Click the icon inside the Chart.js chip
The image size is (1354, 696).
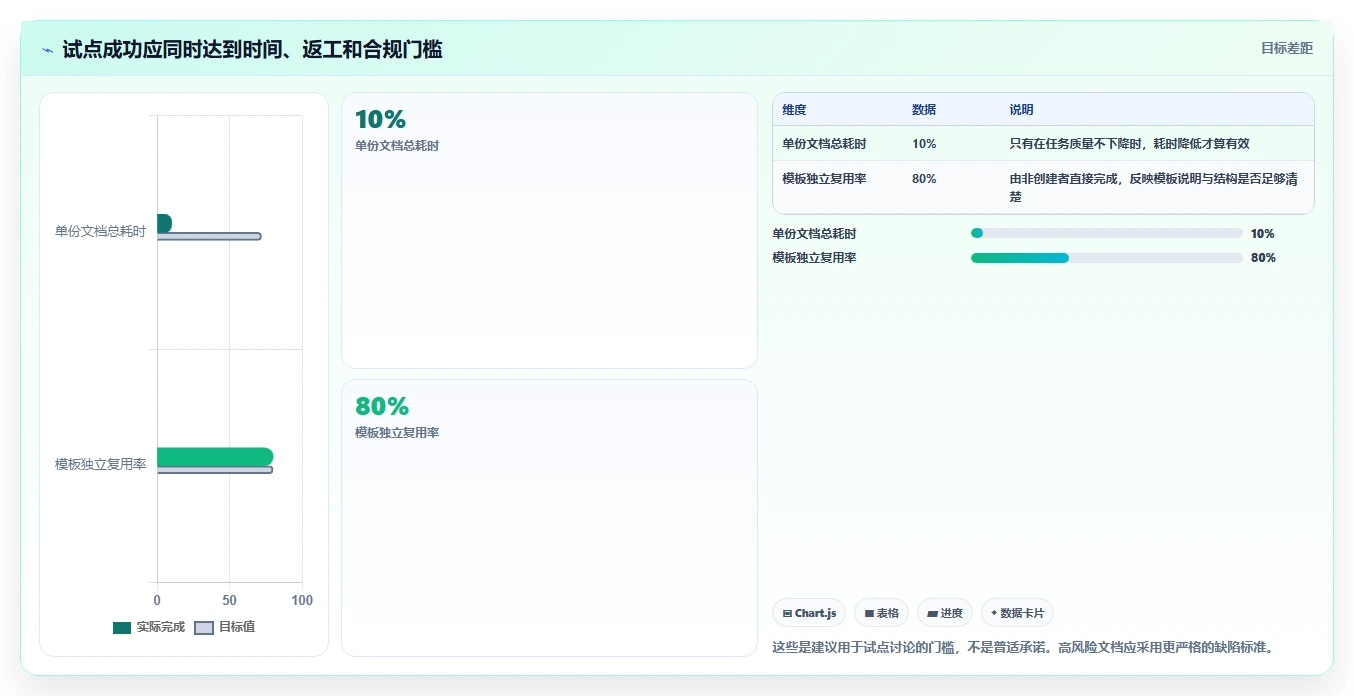coord(787,613)
